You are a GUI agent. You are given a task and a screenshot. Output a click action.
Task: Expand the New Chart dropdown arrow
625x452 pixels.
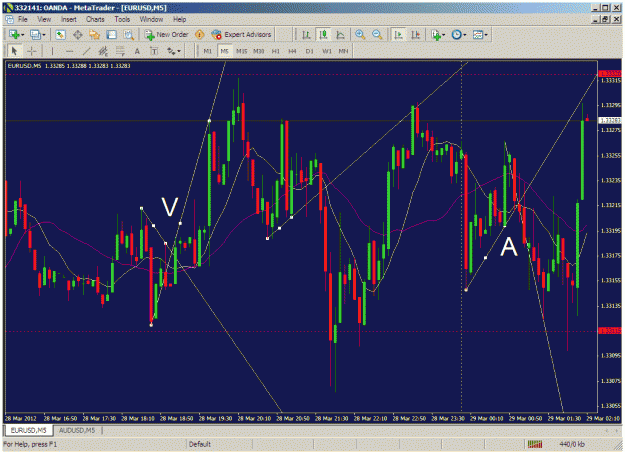pos(22,35)
